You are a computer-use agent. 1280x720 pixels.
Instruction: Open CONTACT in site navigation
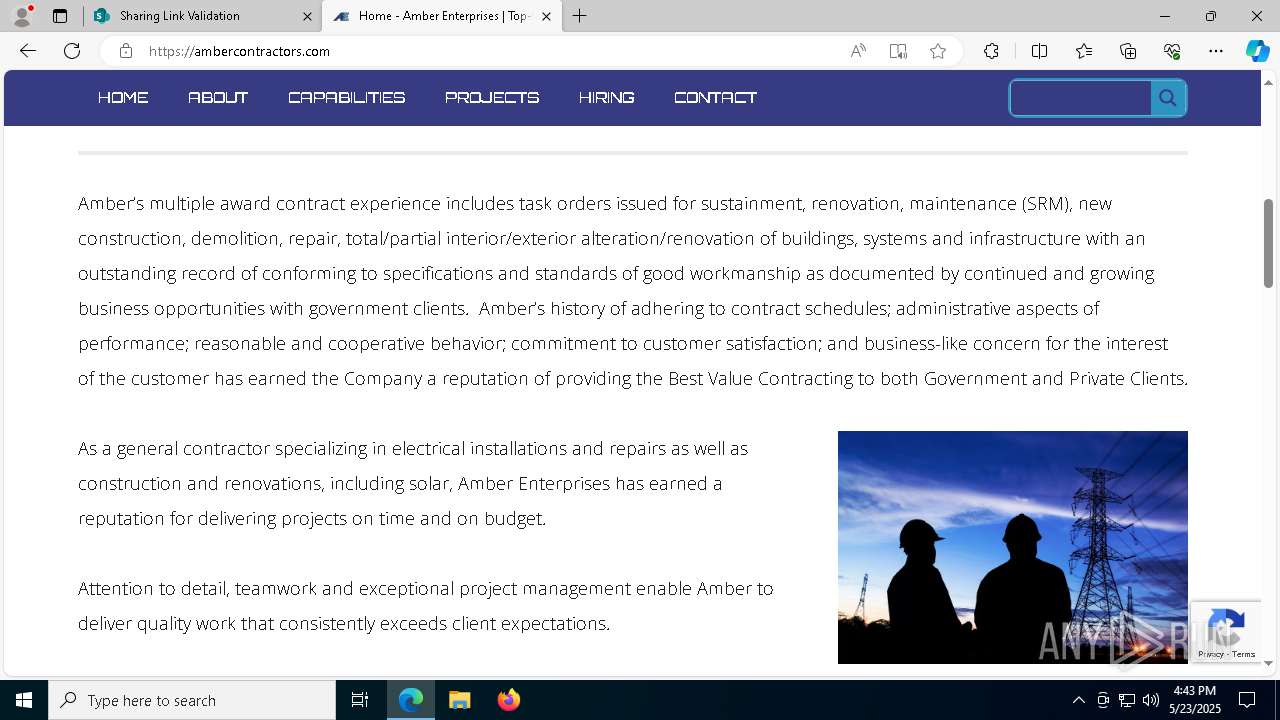point(715,97)
